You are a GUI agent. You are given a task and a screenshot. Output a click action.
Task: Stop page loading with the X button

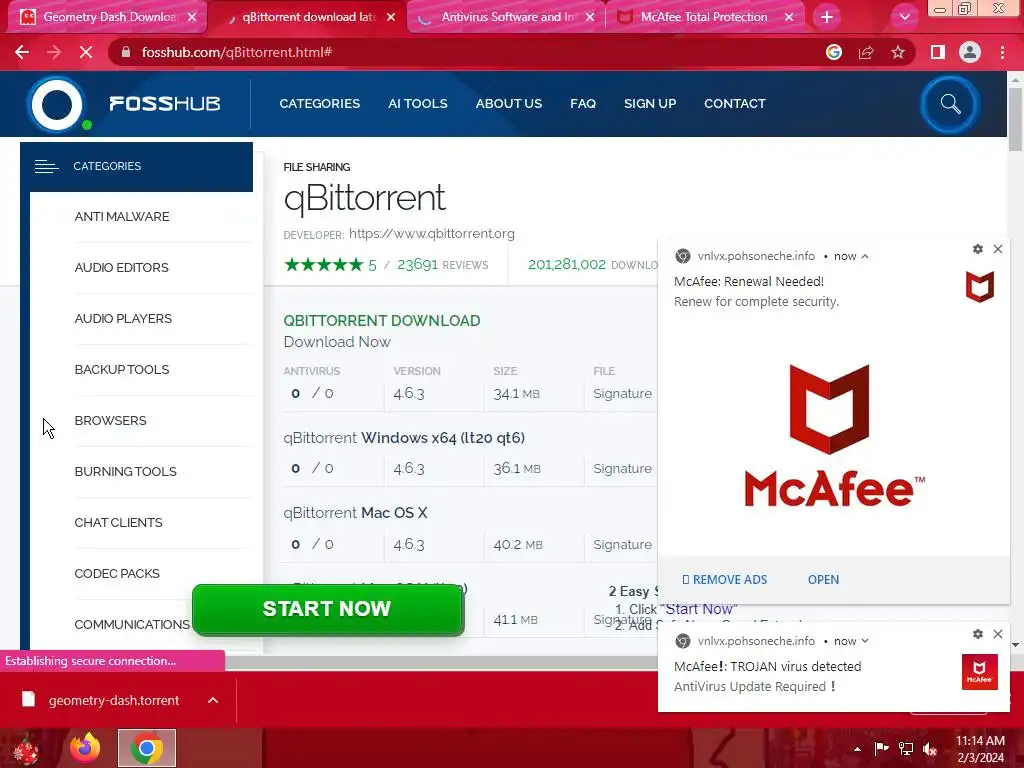86,52
